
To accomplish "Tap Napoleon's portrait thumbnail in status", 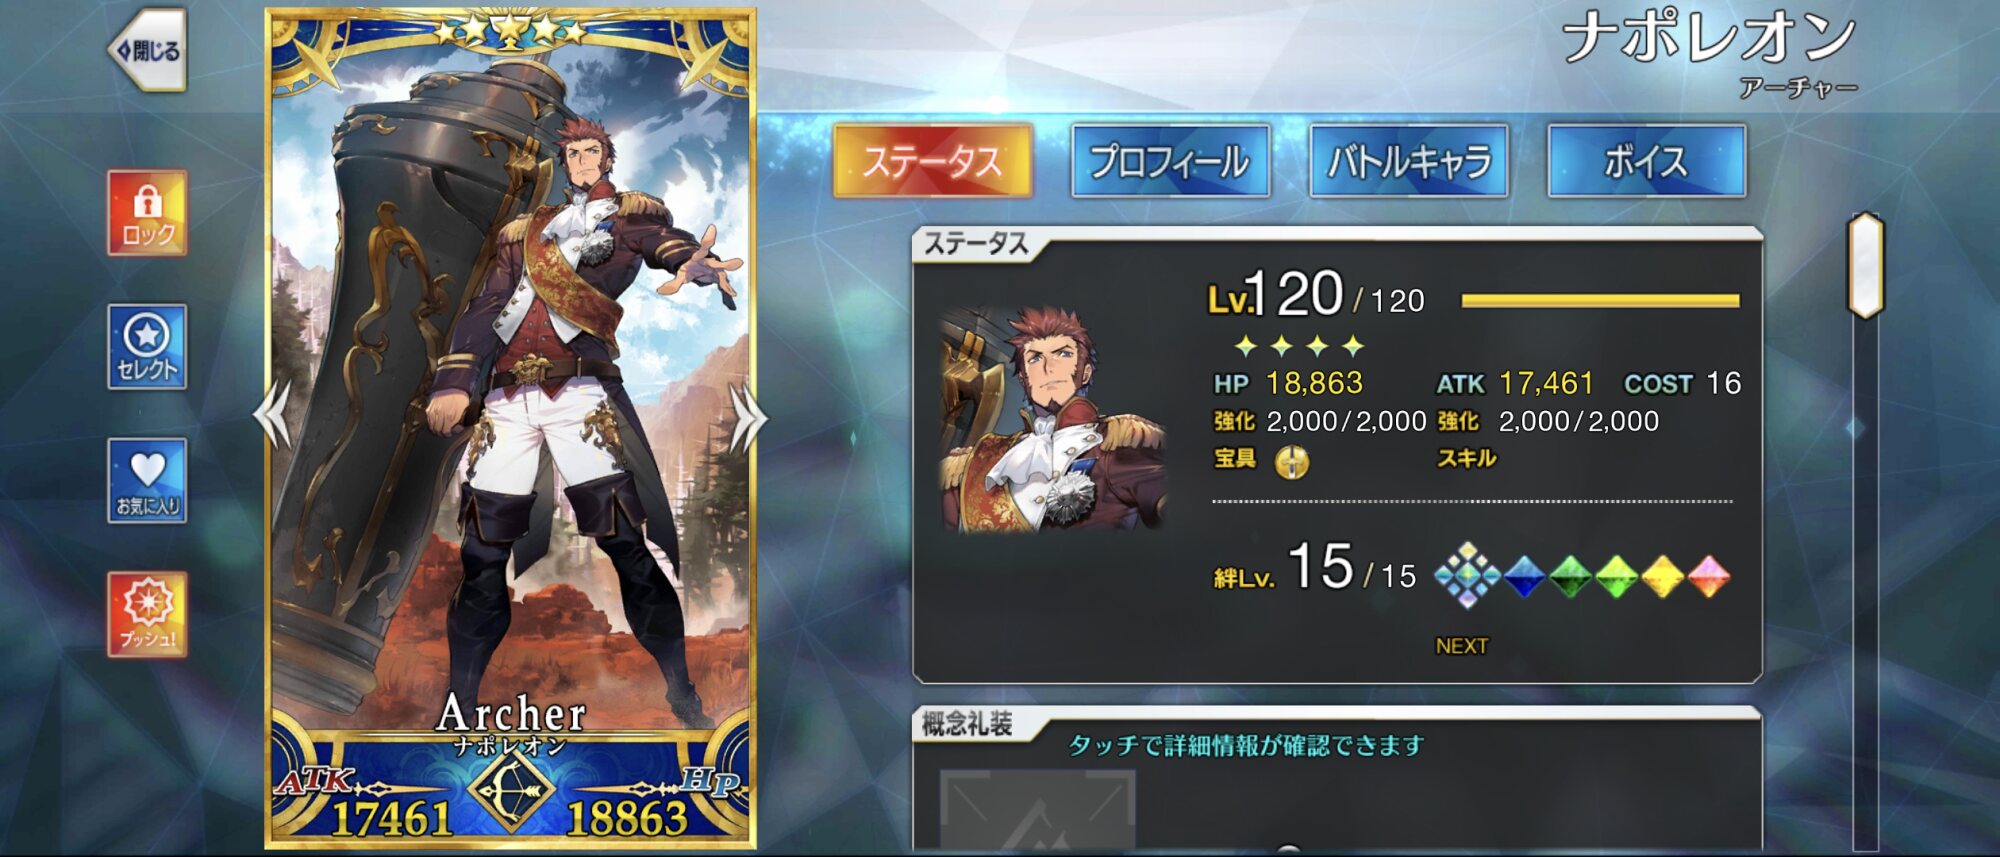I will (x=1053, y=418).
